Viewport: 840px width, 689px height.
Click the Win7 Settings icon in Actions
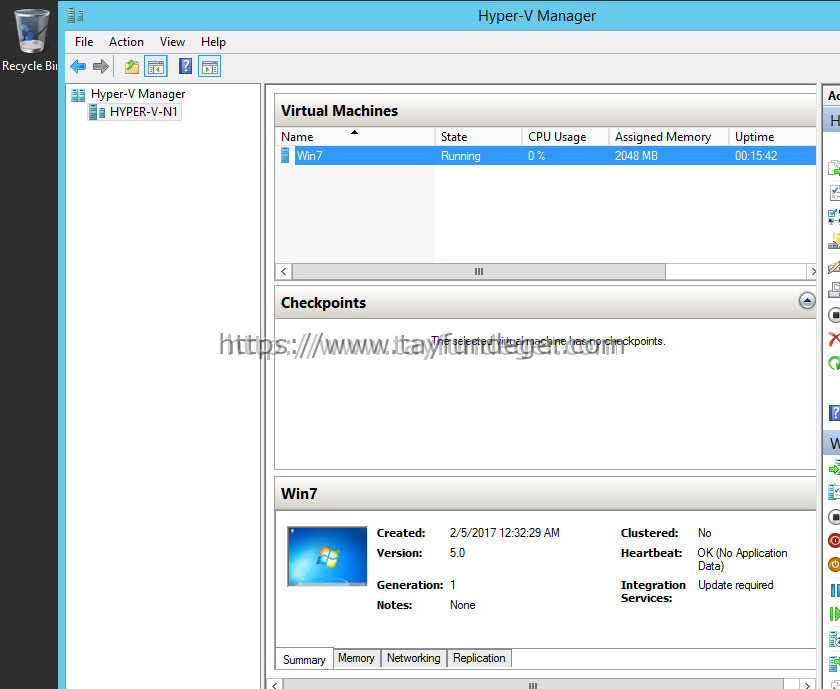click(x=834, y=492)
